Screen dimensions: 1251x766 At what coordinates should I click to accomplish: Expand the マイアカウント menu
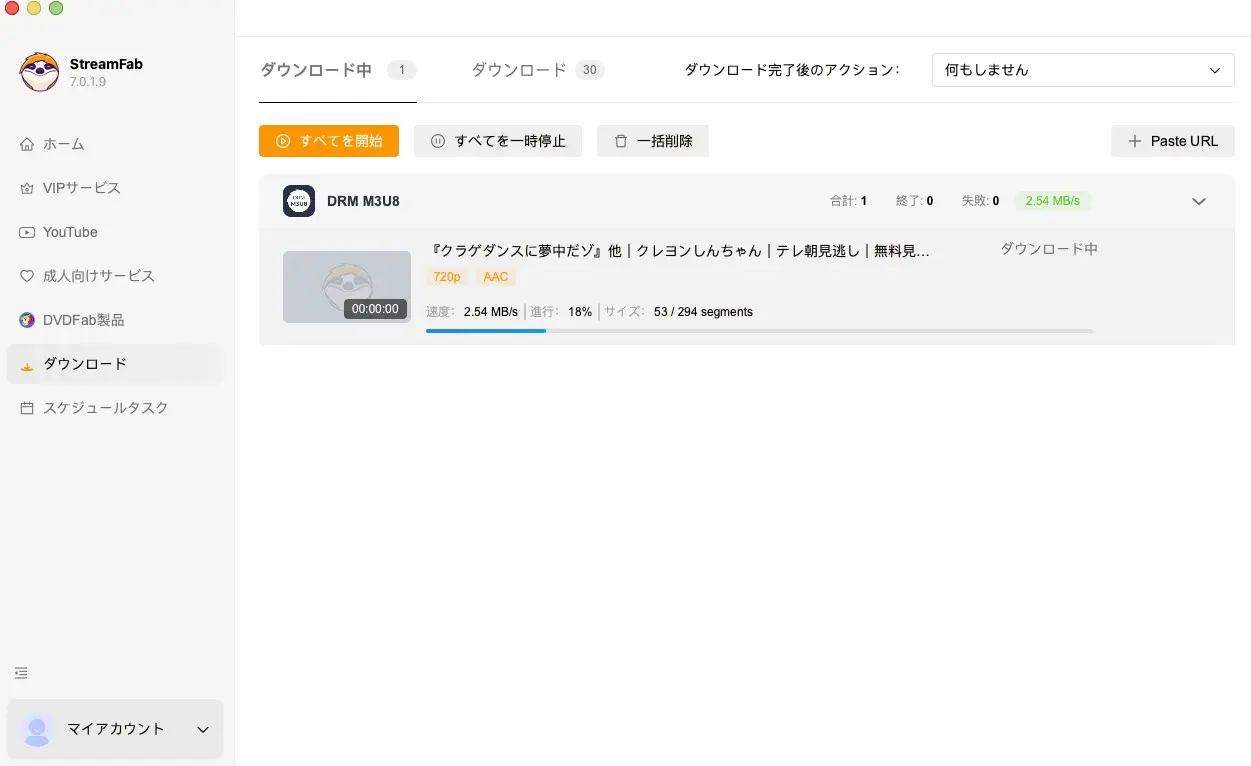(x=115, y=729)
